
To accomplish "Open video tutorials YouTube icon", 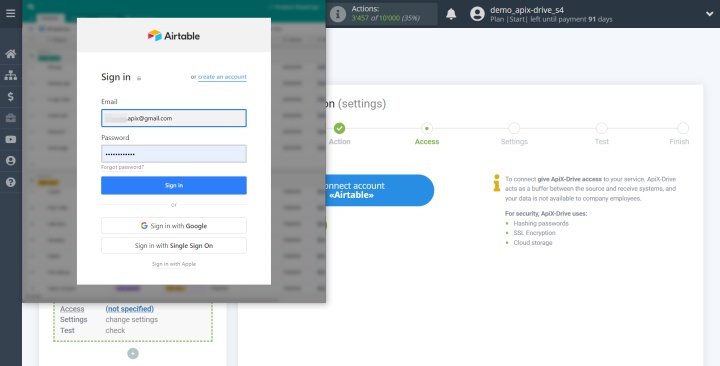I will [11, 140].
